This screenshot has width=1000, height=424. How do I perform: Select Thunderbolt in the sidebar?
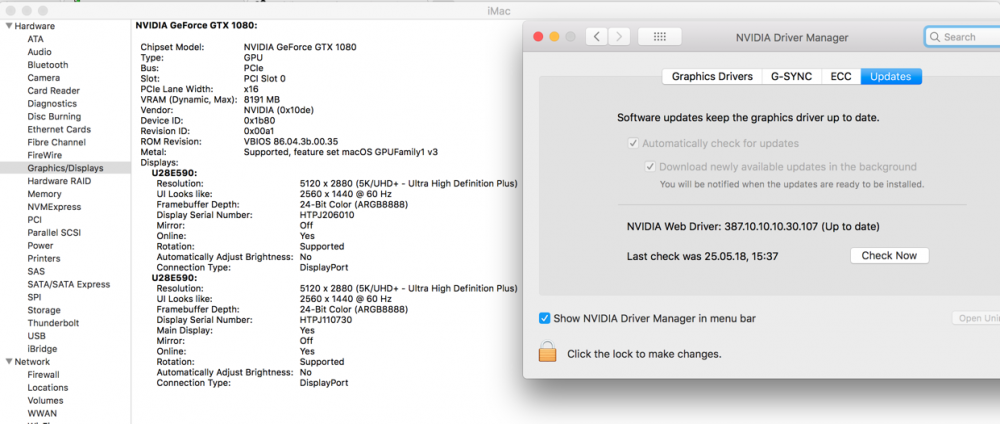[x=53, y=323]
